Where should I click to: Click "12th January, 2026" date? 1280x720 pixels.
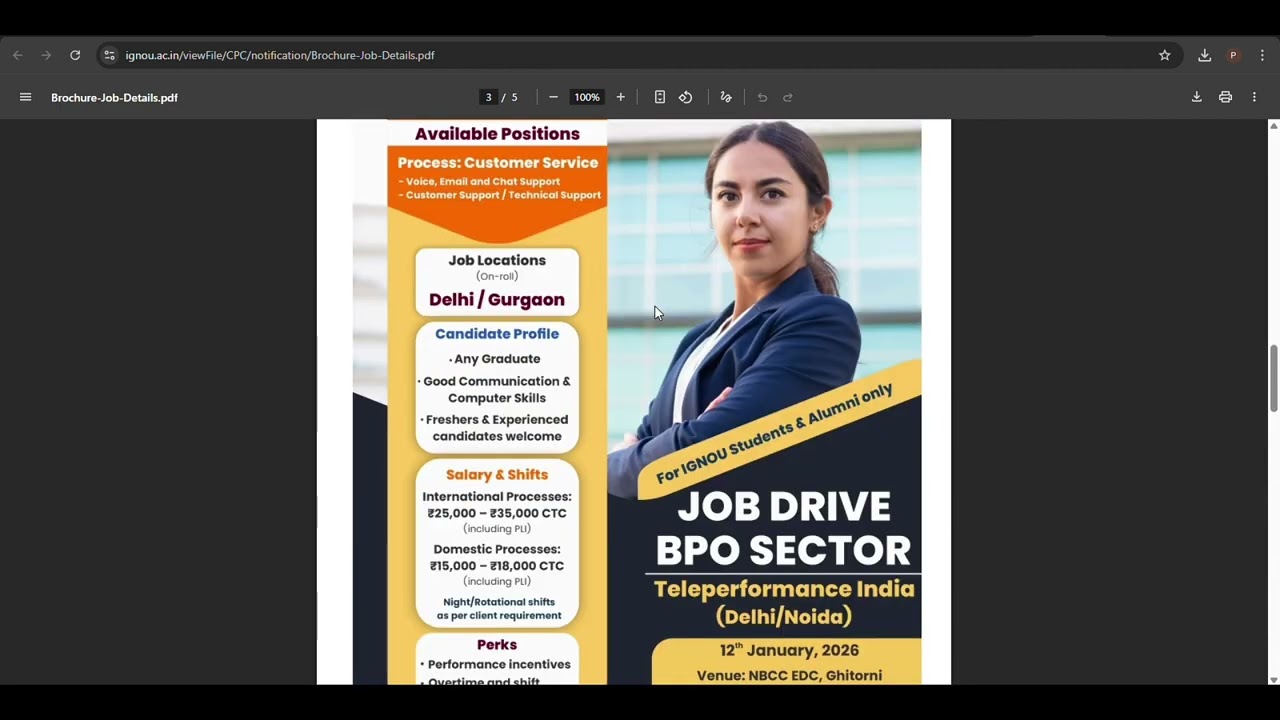[x=789, y=650]
